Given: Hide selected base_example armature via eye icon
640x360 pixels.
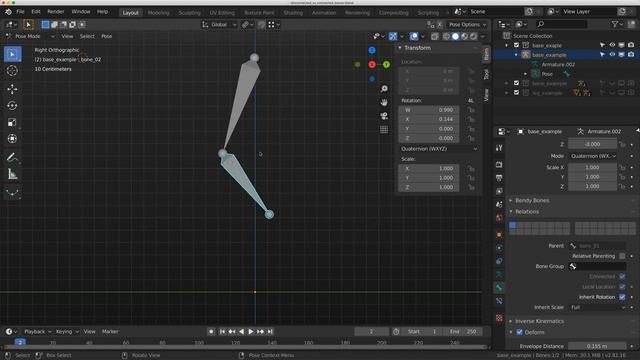Looking at the screenshot, I should [x=612, y=55].
